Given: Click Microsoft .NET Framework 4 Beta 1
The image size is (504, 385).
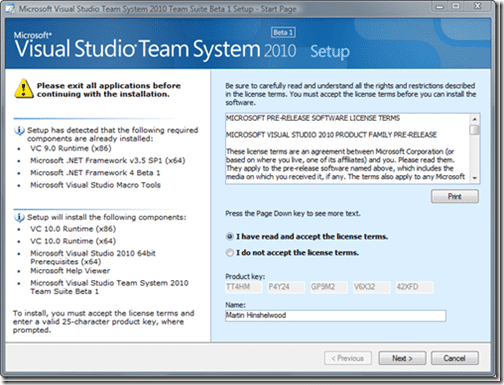Looking at the screenshot, I should 95,173.
